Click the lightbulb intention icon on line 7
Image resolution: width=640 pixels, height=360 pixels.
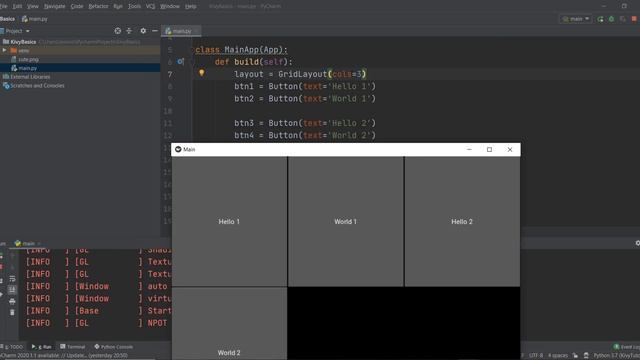click(x=201, y=73)
